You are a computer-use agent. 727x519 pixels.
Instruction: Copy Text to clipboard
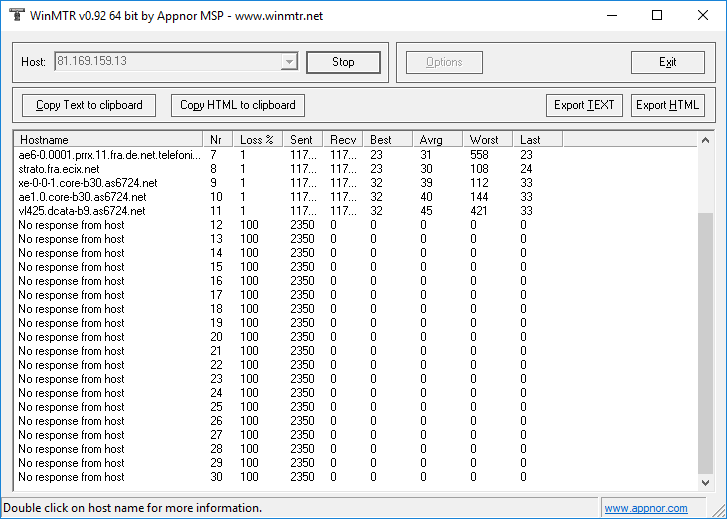click(89, 105)
